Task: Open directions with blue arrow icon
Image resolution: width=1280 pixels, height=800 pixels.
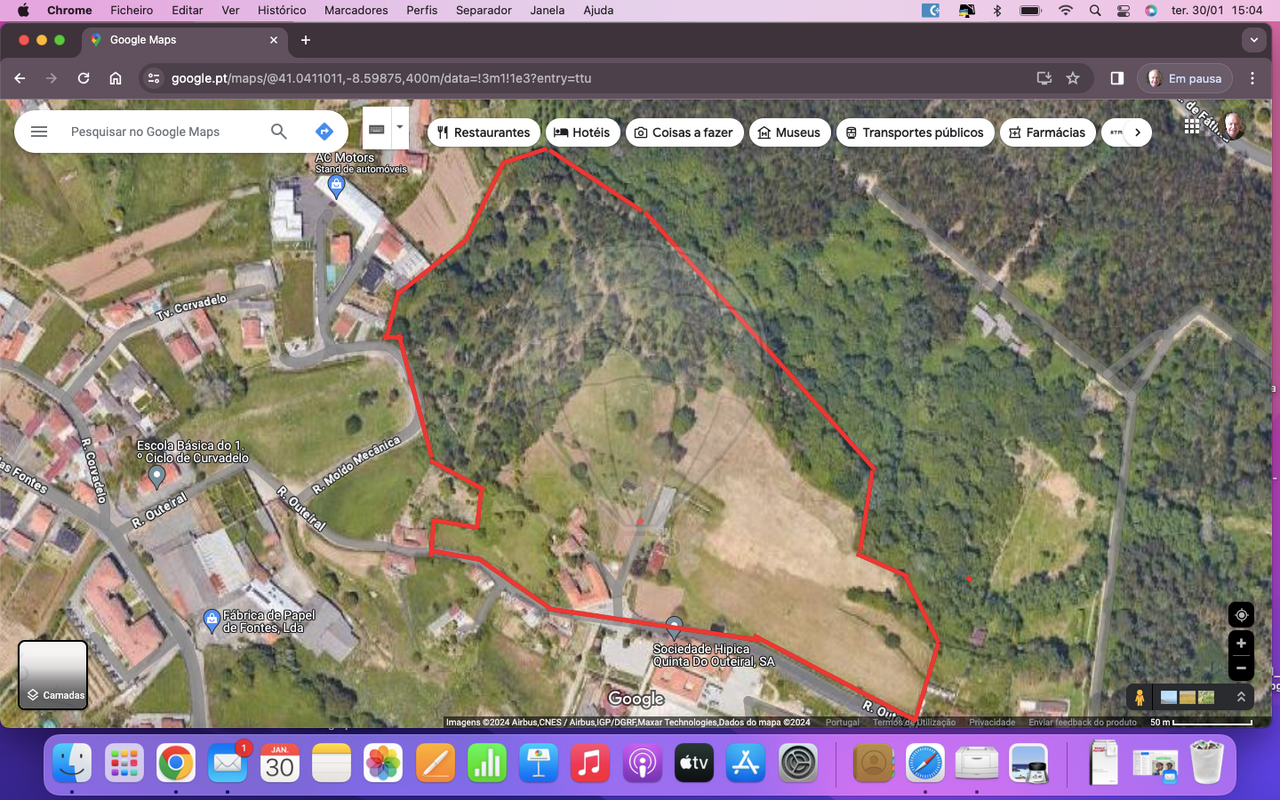Action: coord(324,132)
